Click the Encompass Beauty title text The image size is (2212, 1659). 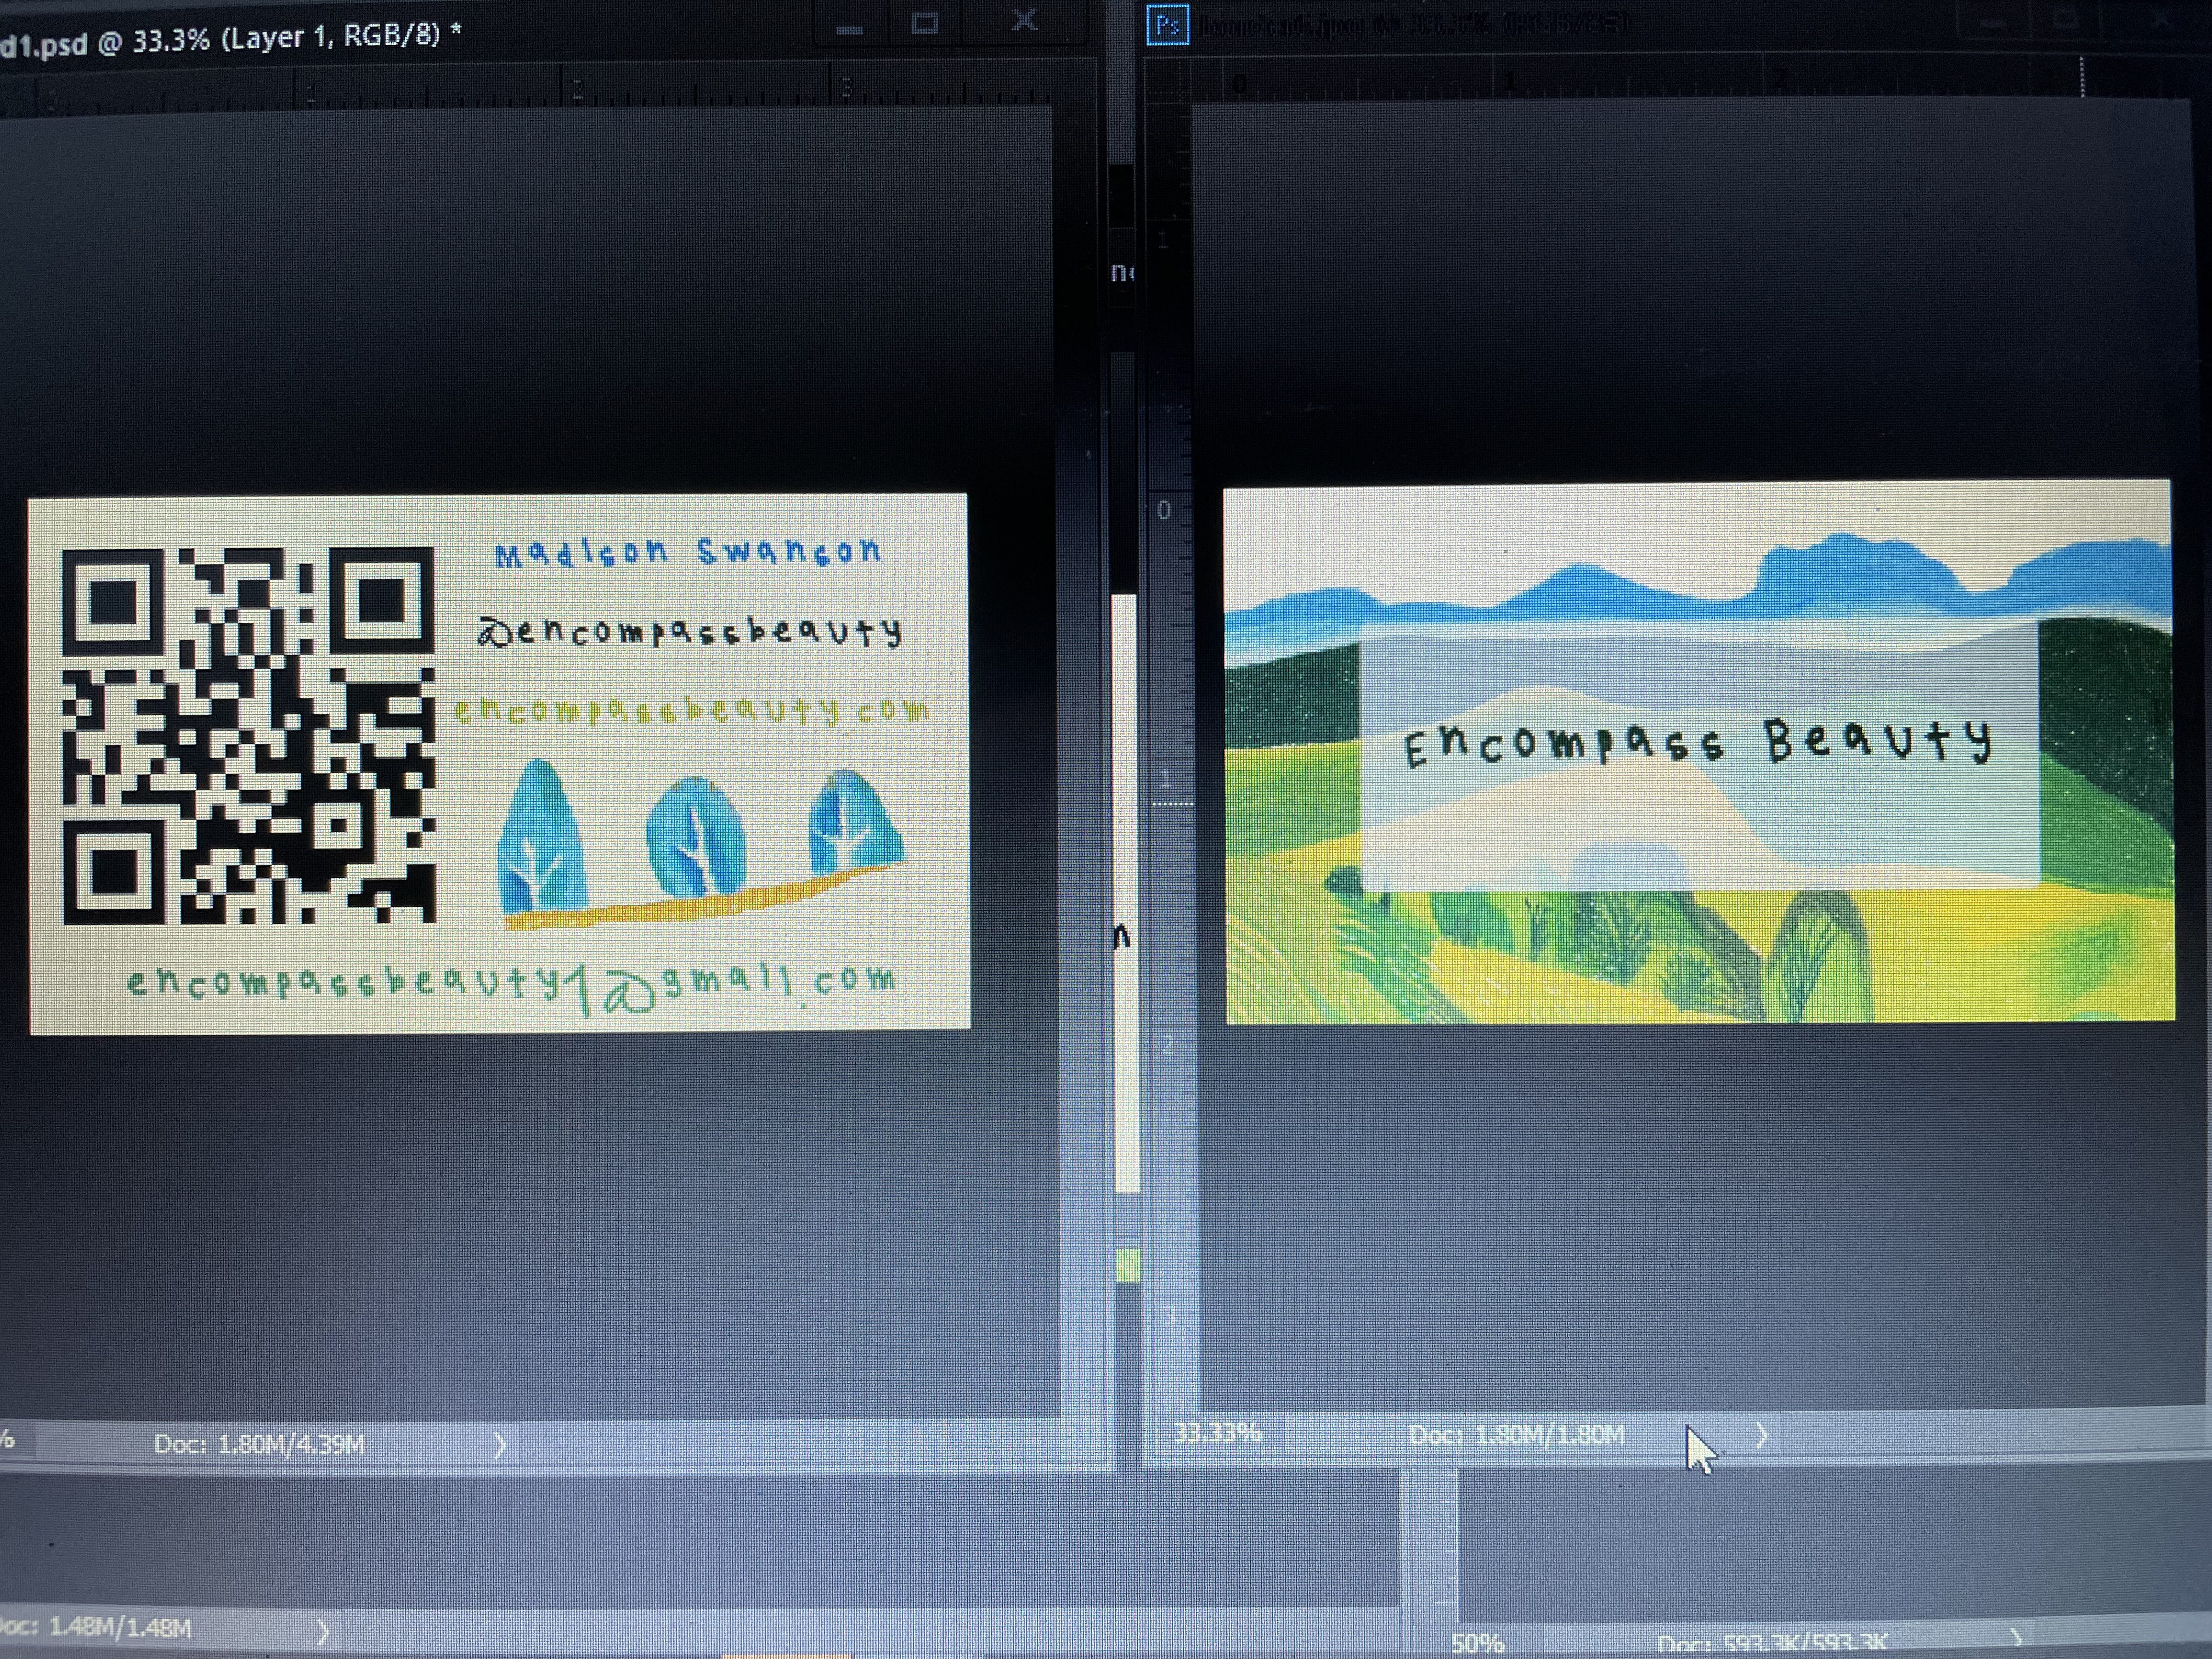pyautogui.click(x=1697, y=742)
